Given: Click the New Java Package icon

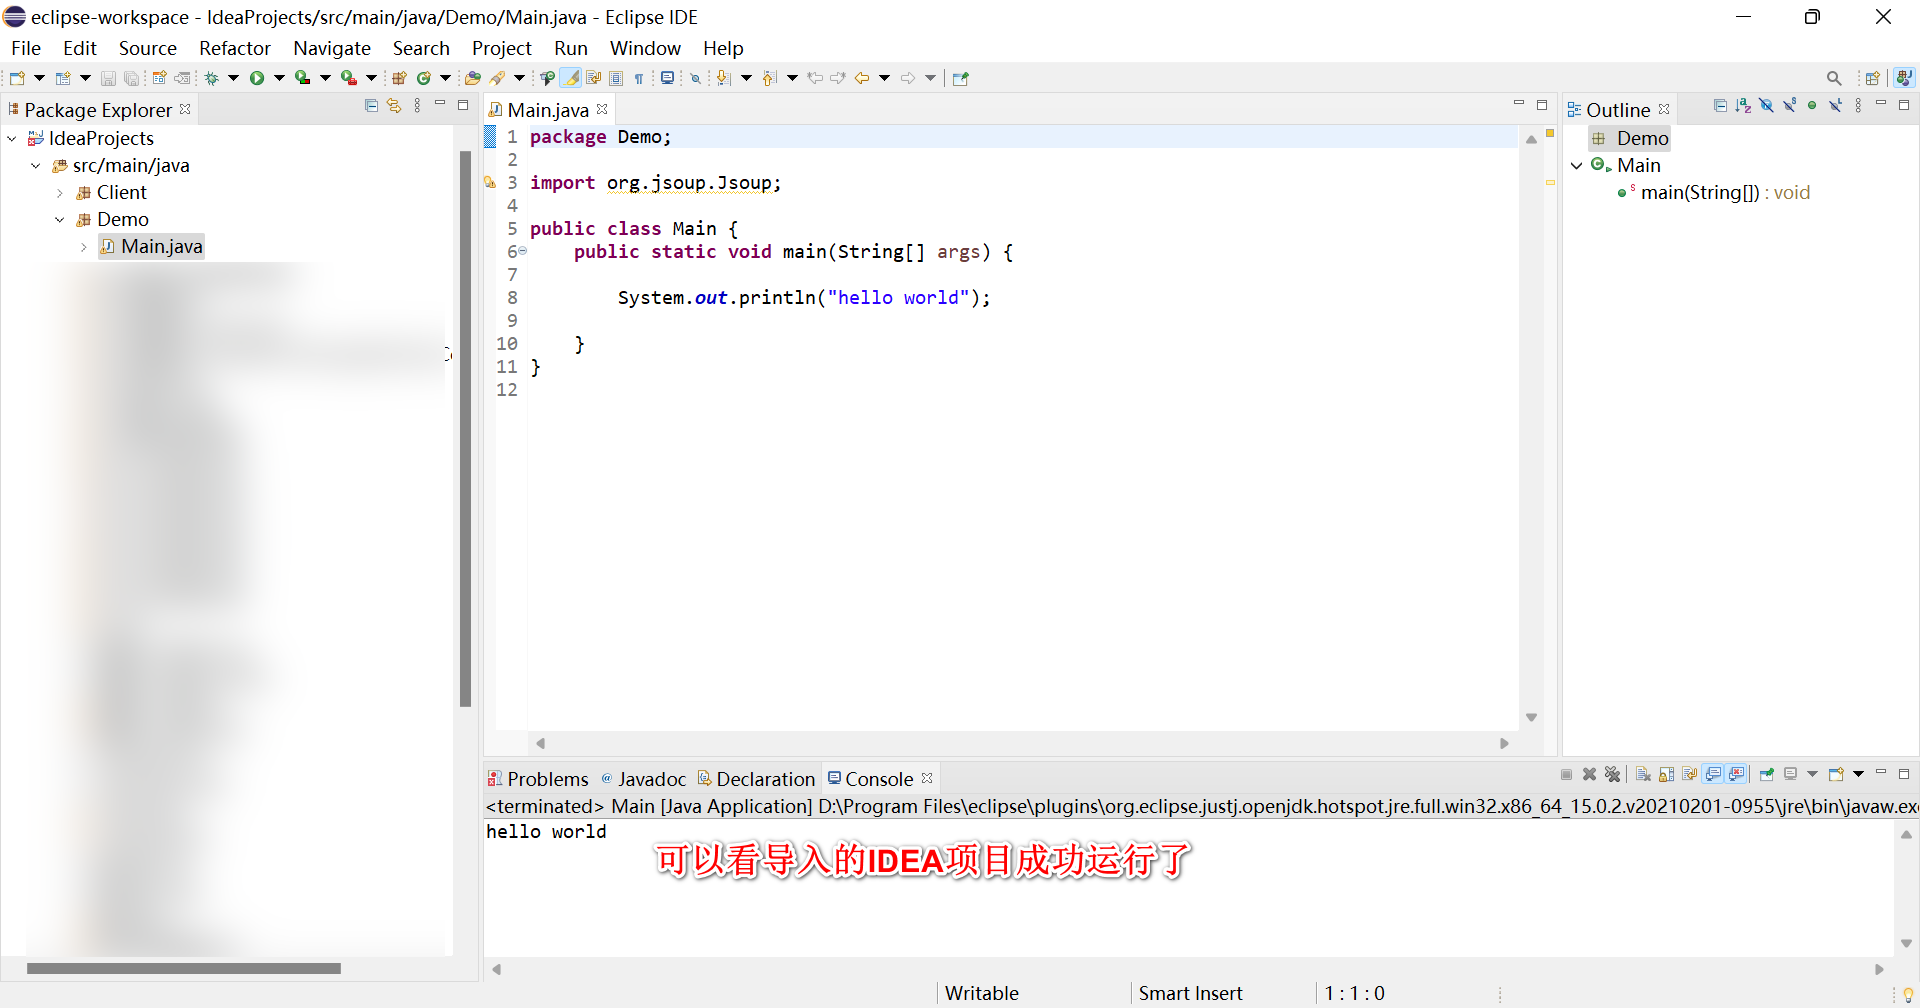Looking at the screenshot, I should (x=399, y=78).
